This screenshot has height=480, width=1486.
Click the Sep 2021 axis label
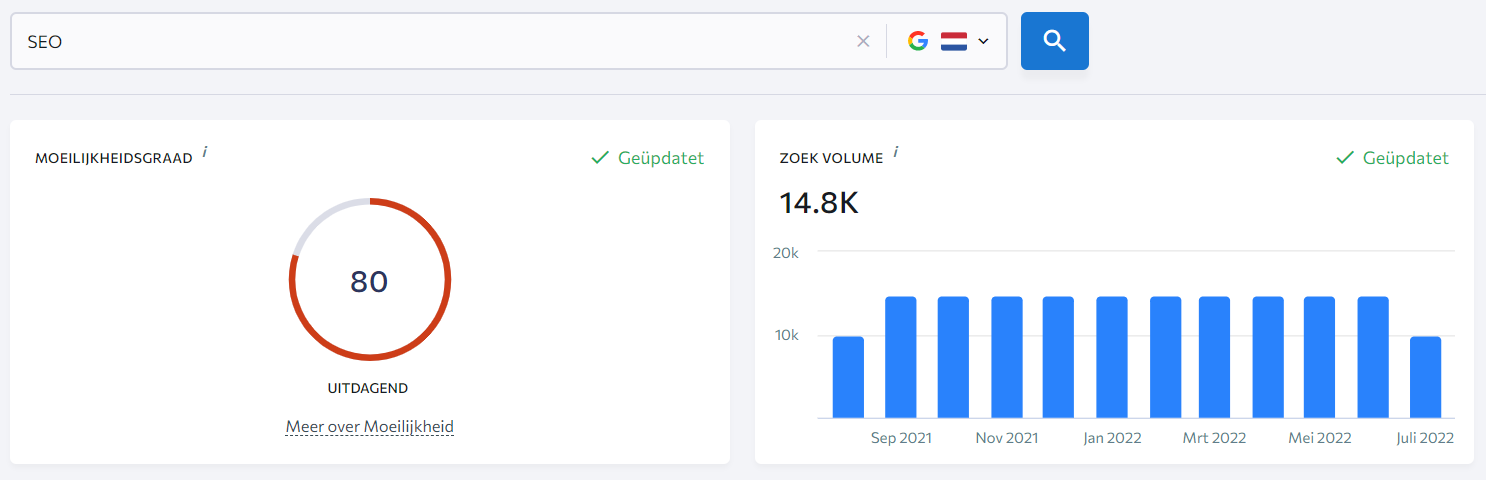pyautogui.click(x=901, y=438)
